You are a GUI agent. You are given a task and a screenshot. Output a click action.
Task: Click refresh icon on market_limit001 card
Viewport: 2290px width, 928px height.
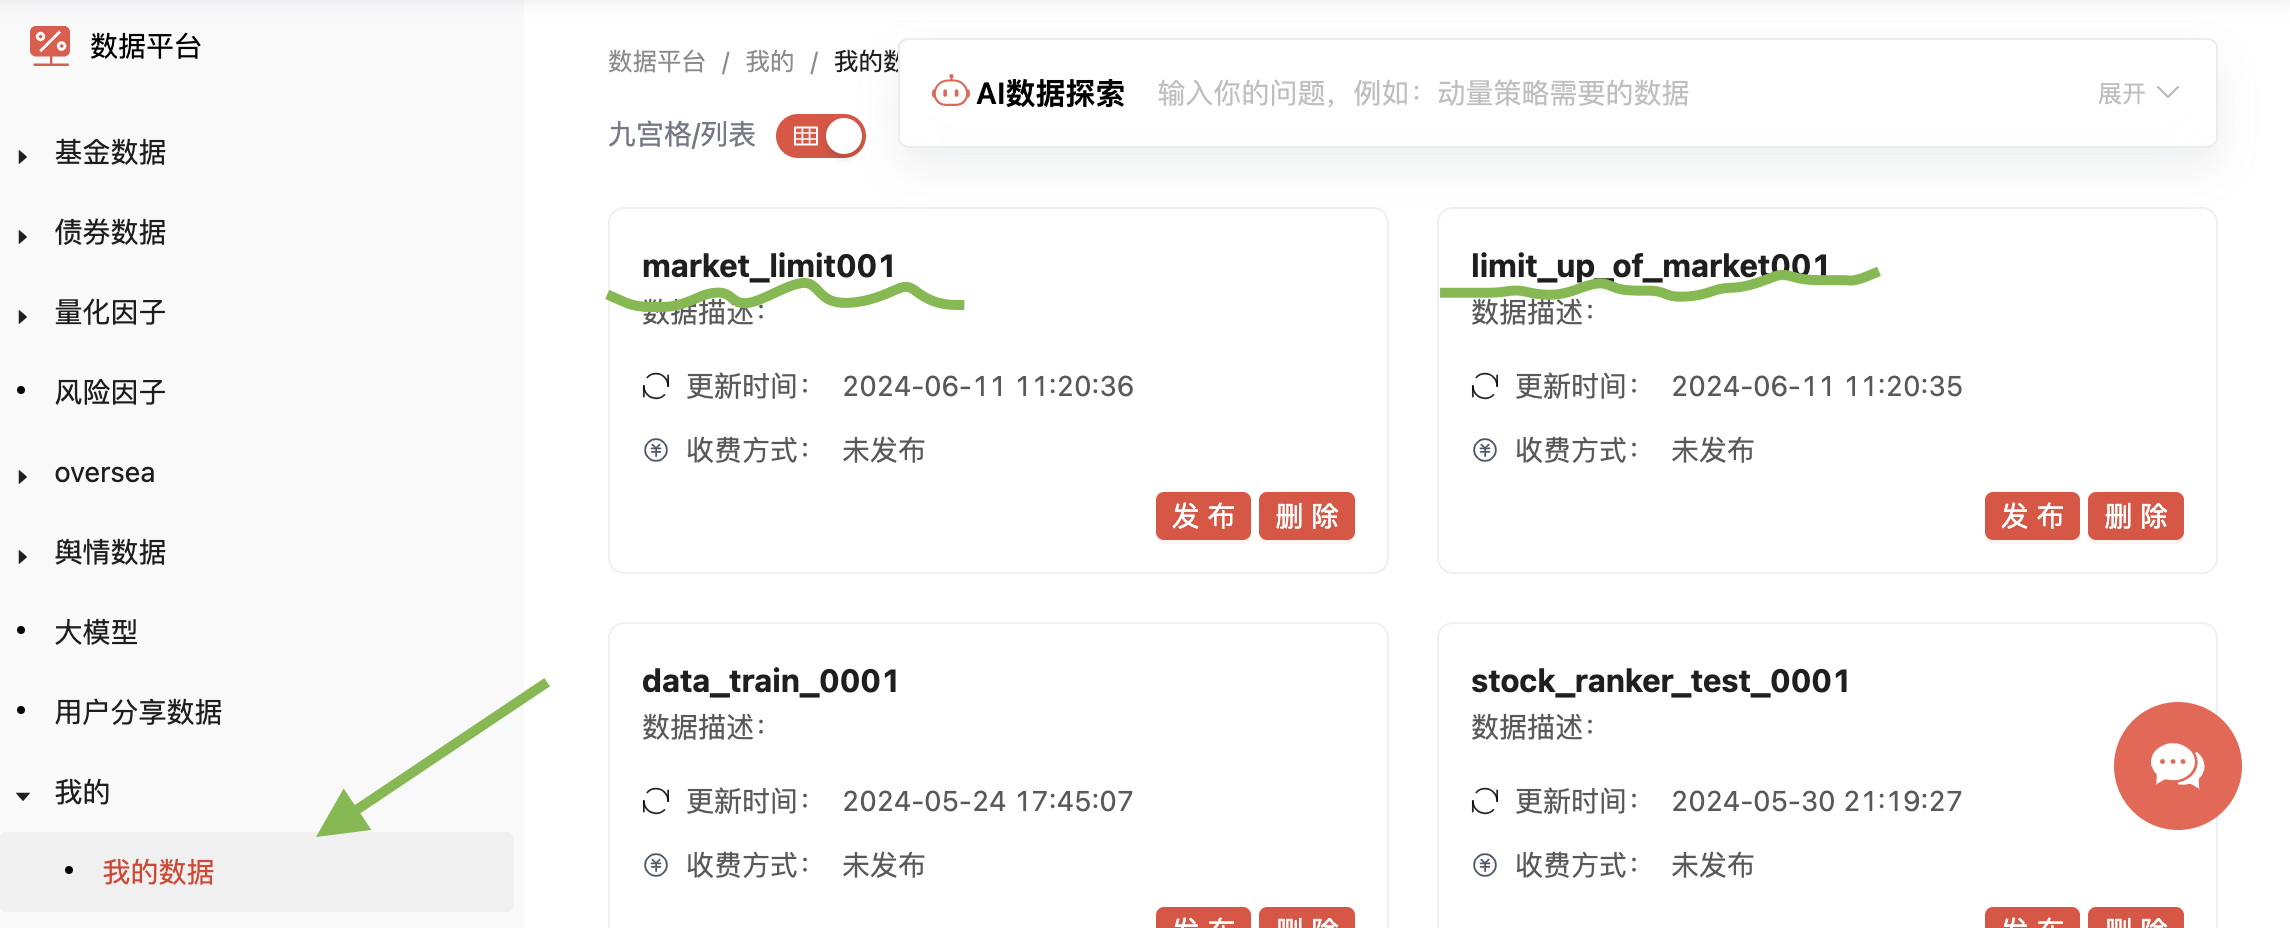click(x=656, y=386)
